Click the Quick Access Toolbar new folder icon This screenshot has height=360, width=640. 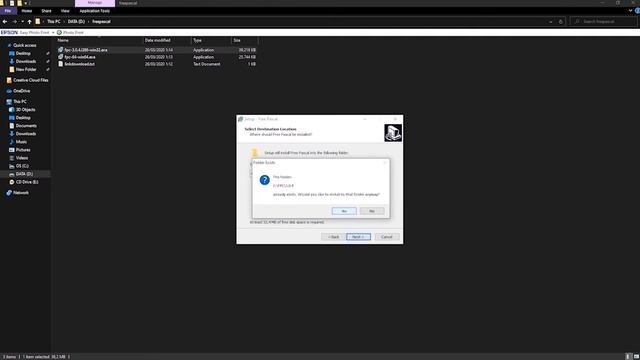pos(19,3)
